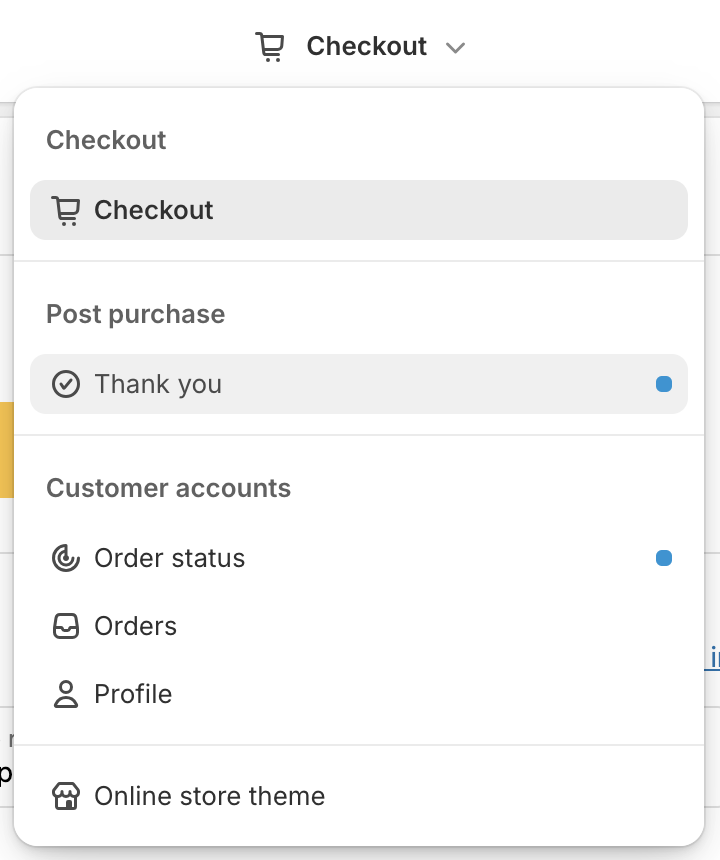Image resolution: width=720 pixels, height=860 pixels.
Task: Click the storefront icon beside Online store theme
Action: (x=66, y=796)
